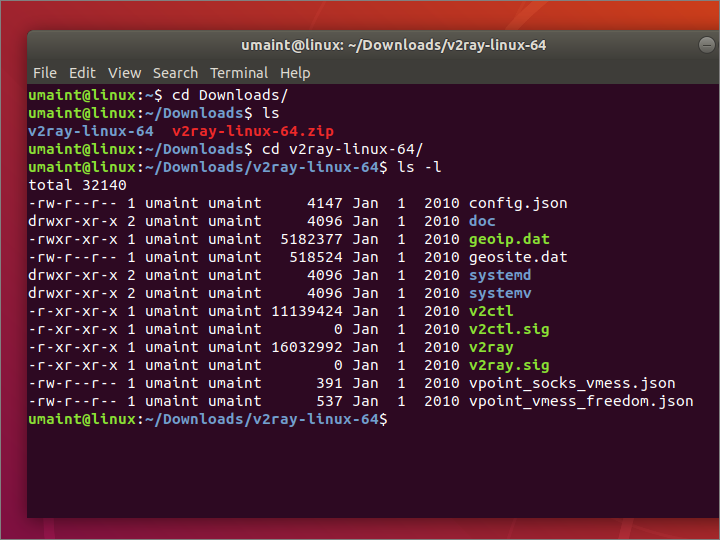
Task: Click the green geoip.dat filename
Action: click(508, 239)
